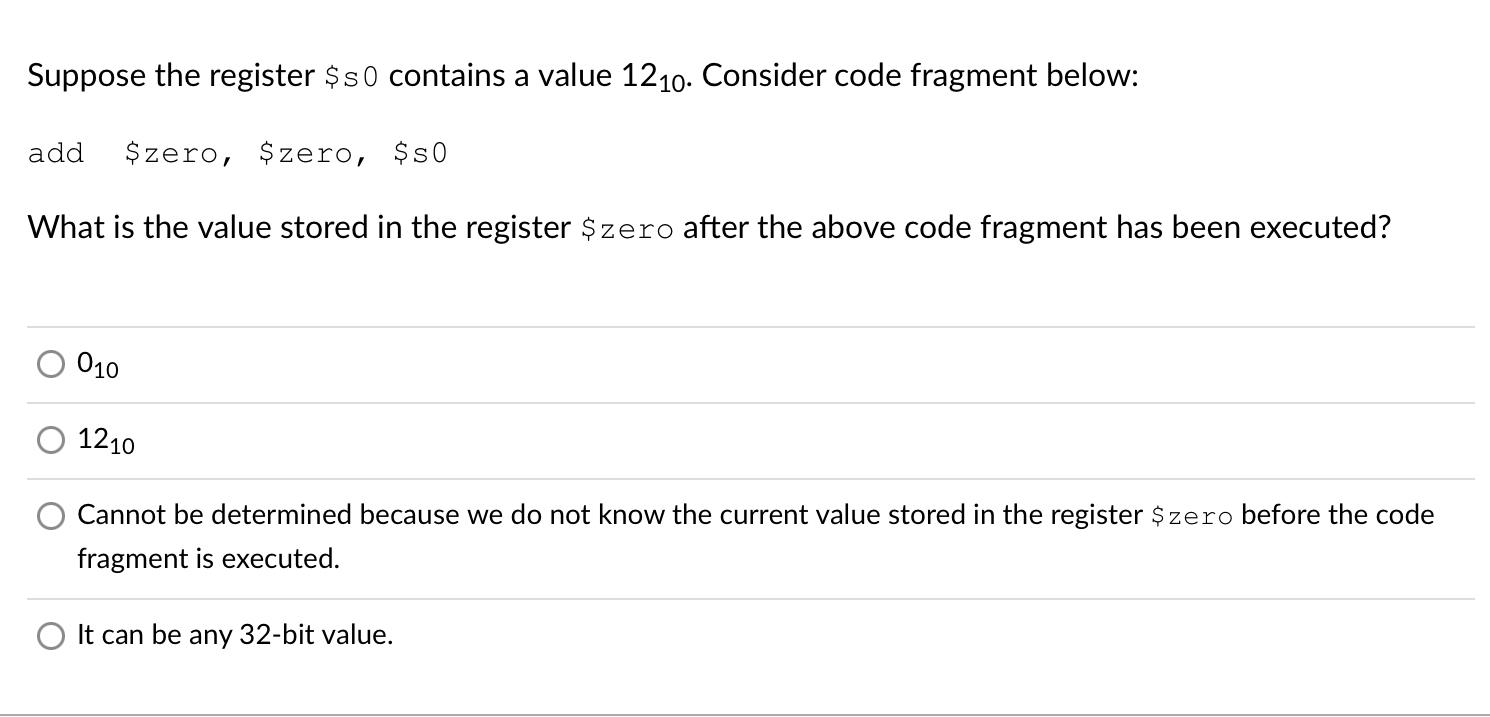1490x717 pixels.
Task: Select the radio button for 0₁₀
Action: 51,363
